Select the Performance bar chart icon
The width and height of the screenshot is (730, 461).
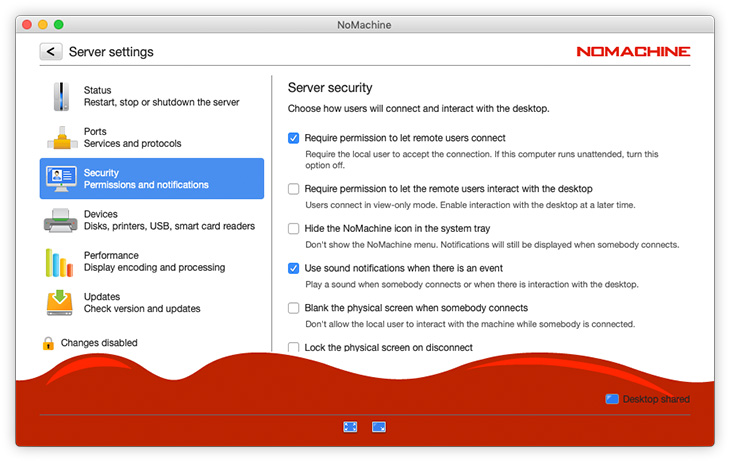[62, 262]
